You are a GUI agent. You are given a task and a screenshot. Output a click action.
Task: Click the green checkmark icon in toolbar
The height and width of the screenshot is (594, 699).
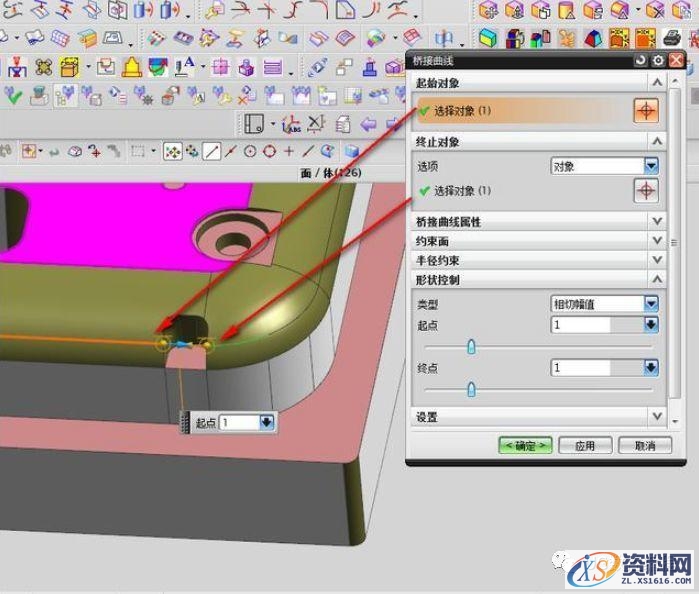15,96
